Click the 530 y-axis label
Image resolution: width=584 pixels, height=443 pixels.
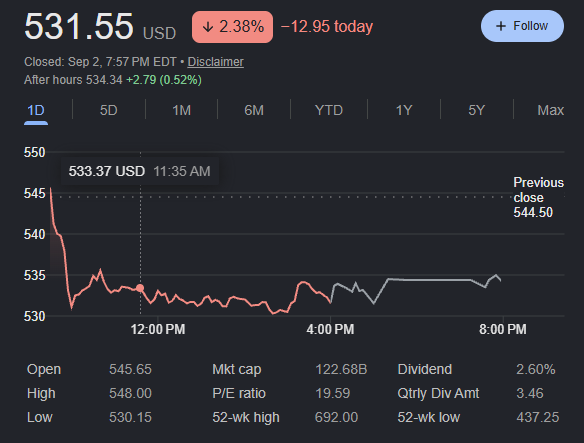coord(34,316)
